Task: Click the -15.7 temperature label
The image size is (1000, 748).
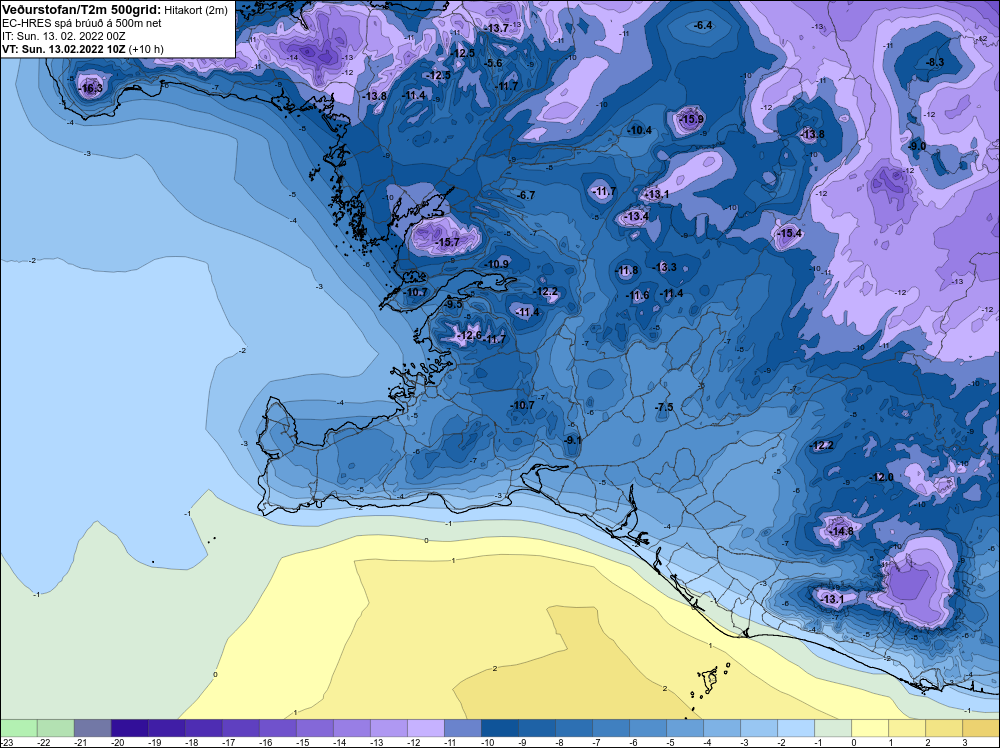Action: (447, 242)
